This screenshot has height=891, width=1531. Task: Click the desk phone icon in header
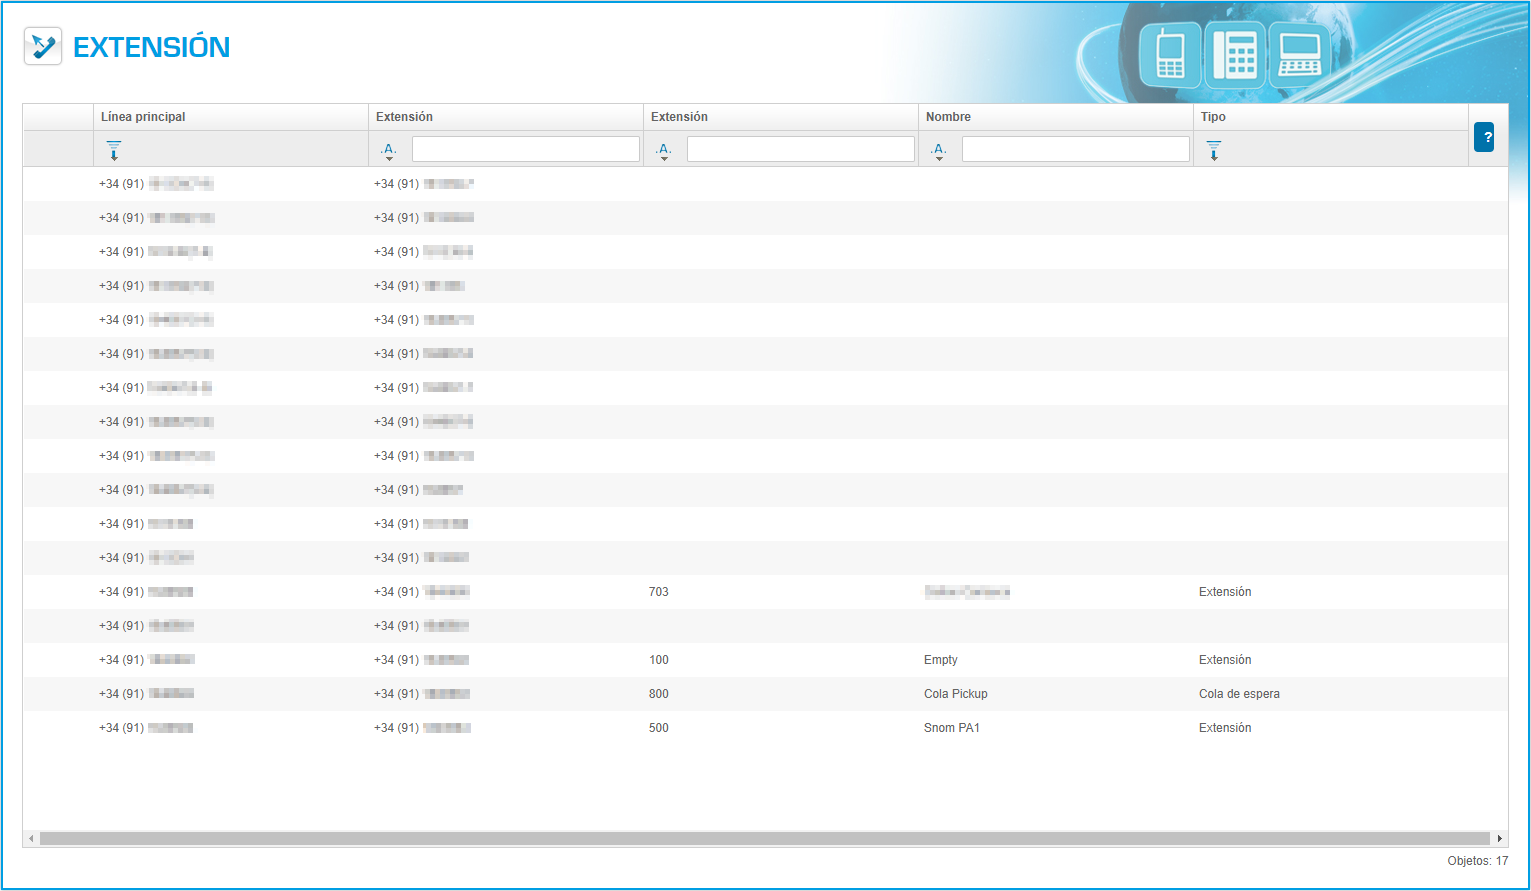(1235, 54)
